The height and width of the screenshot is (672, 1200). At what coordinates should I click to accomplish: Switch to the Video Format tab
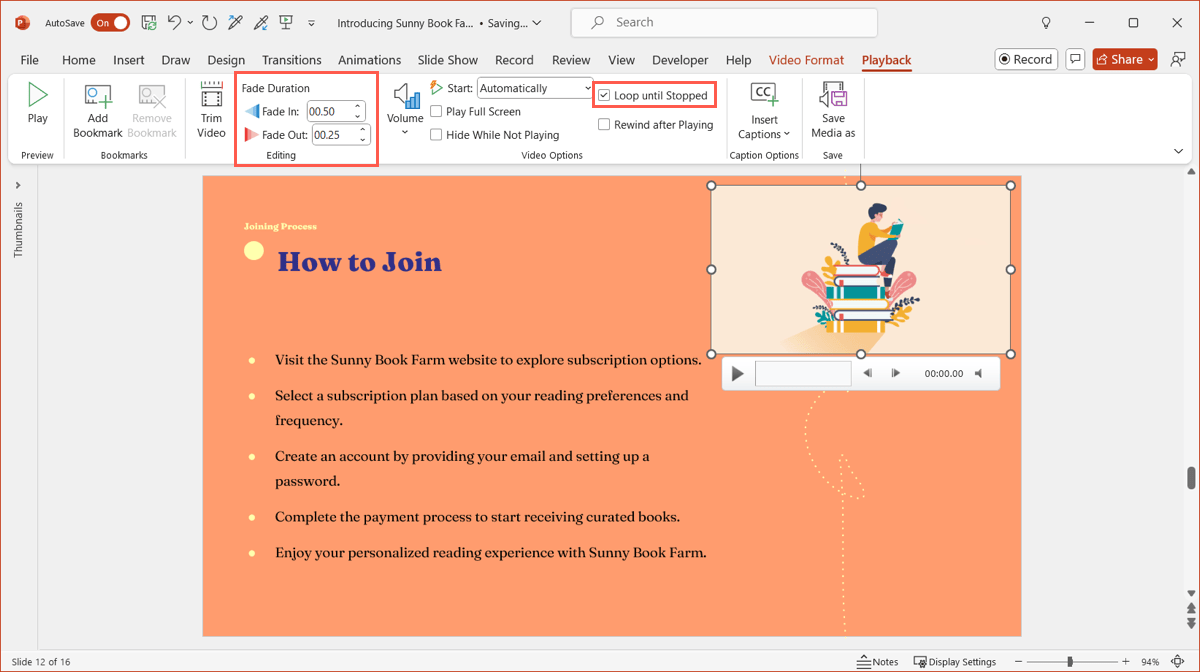pyautogui.click(x=806, y=60)
